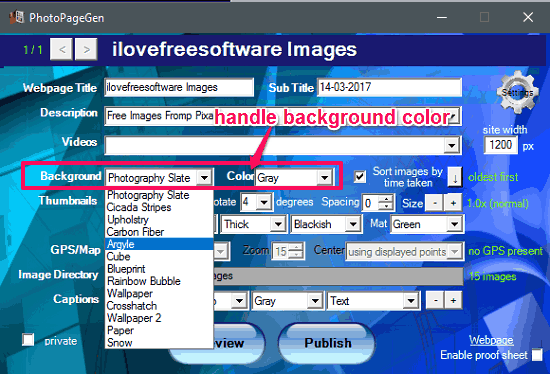The height and width of the screenshot is (374, 550).
Task: Decrease caption size with minus button
Action: (x=435, y=300)
